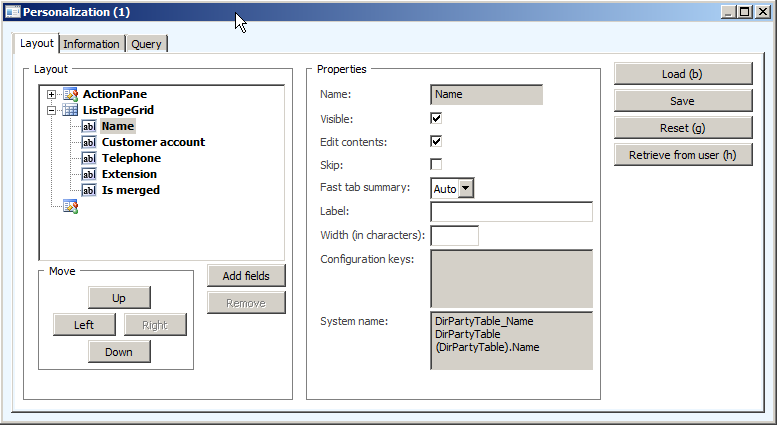Viewport: 777px width, 425px height.
Task: Click the ListPageGrid grid icon
Action: pyautogui.click(x=70, y=110)
